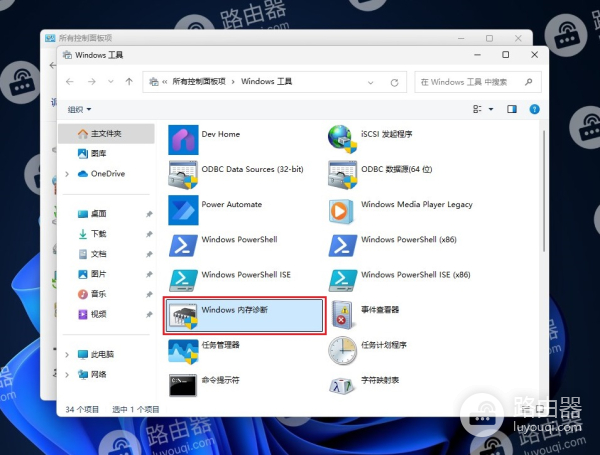
Task: Navigate forward with the forward arrow
Action: pos(91,82)
